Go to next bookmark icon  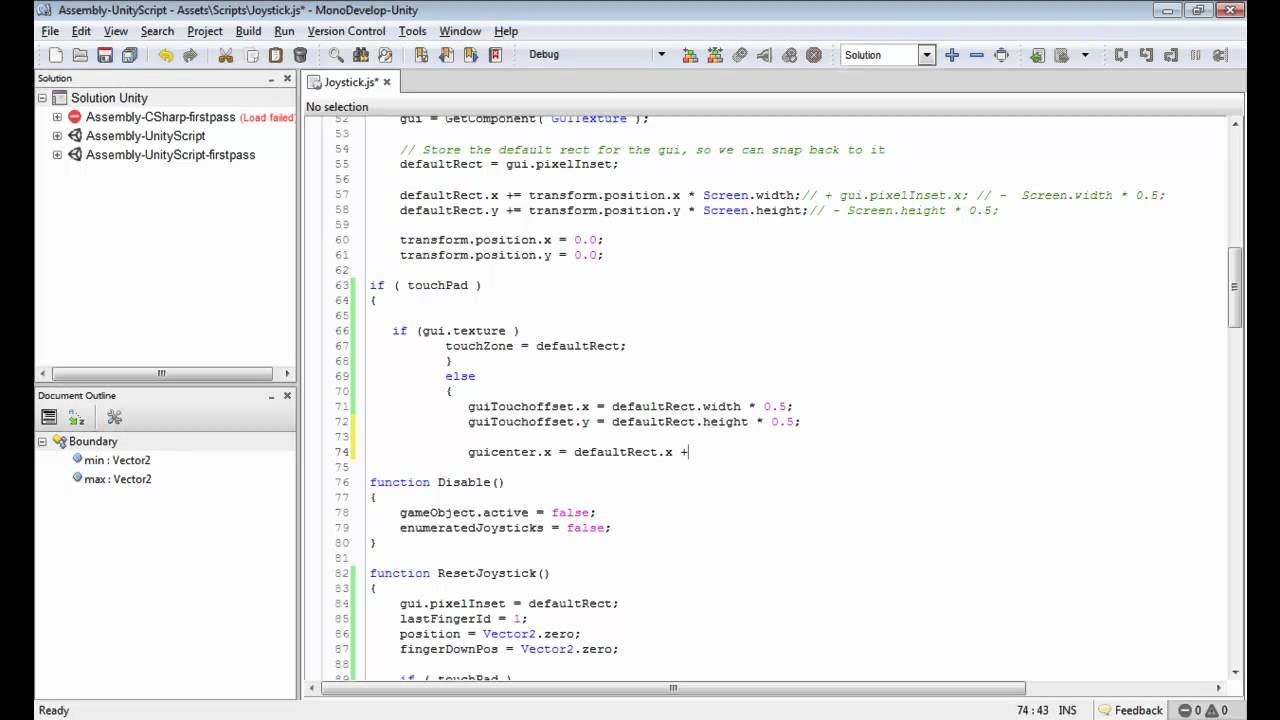pos(470,55)
